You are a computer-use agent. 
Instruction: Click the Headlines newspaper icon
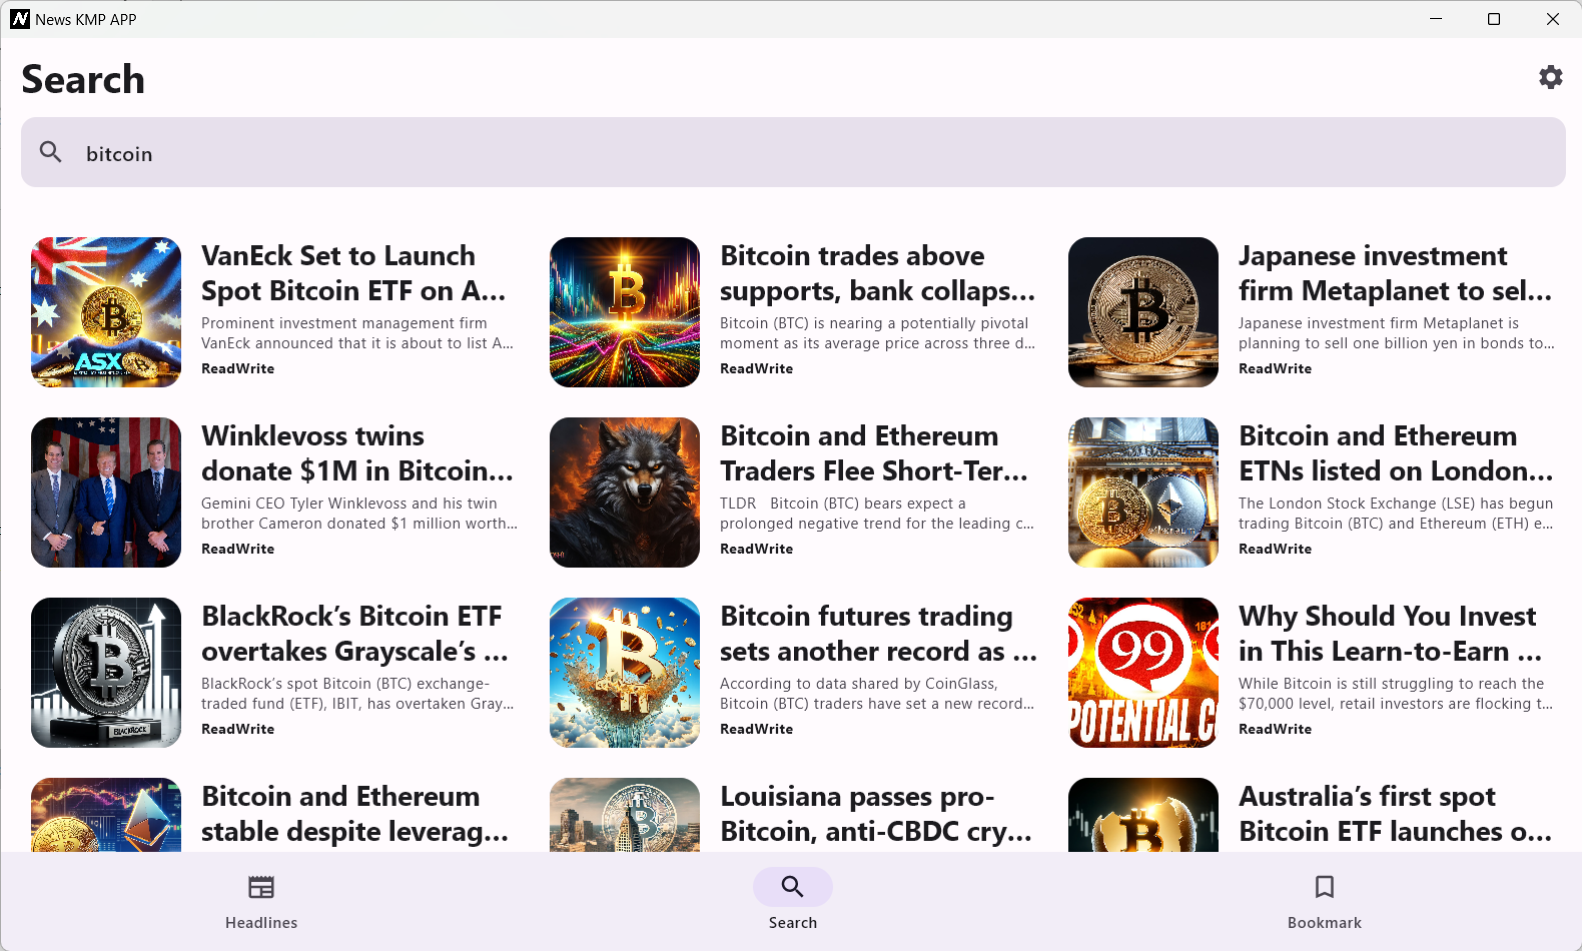(261, 887)
